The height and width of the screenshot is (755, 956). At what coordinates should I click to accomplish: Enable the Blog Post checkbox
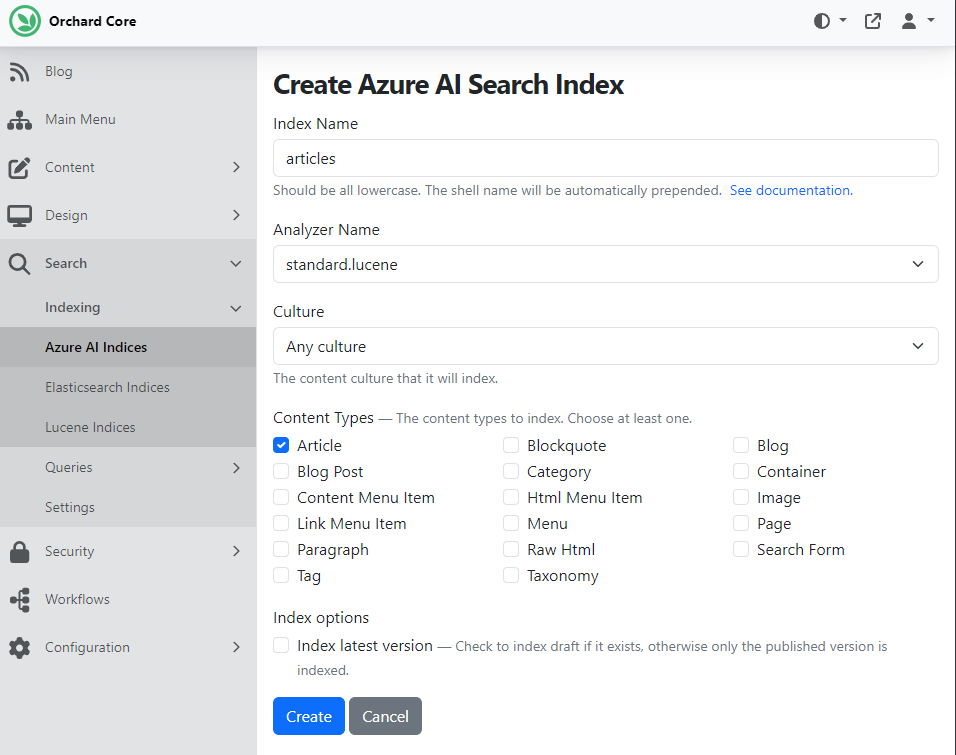281,471
